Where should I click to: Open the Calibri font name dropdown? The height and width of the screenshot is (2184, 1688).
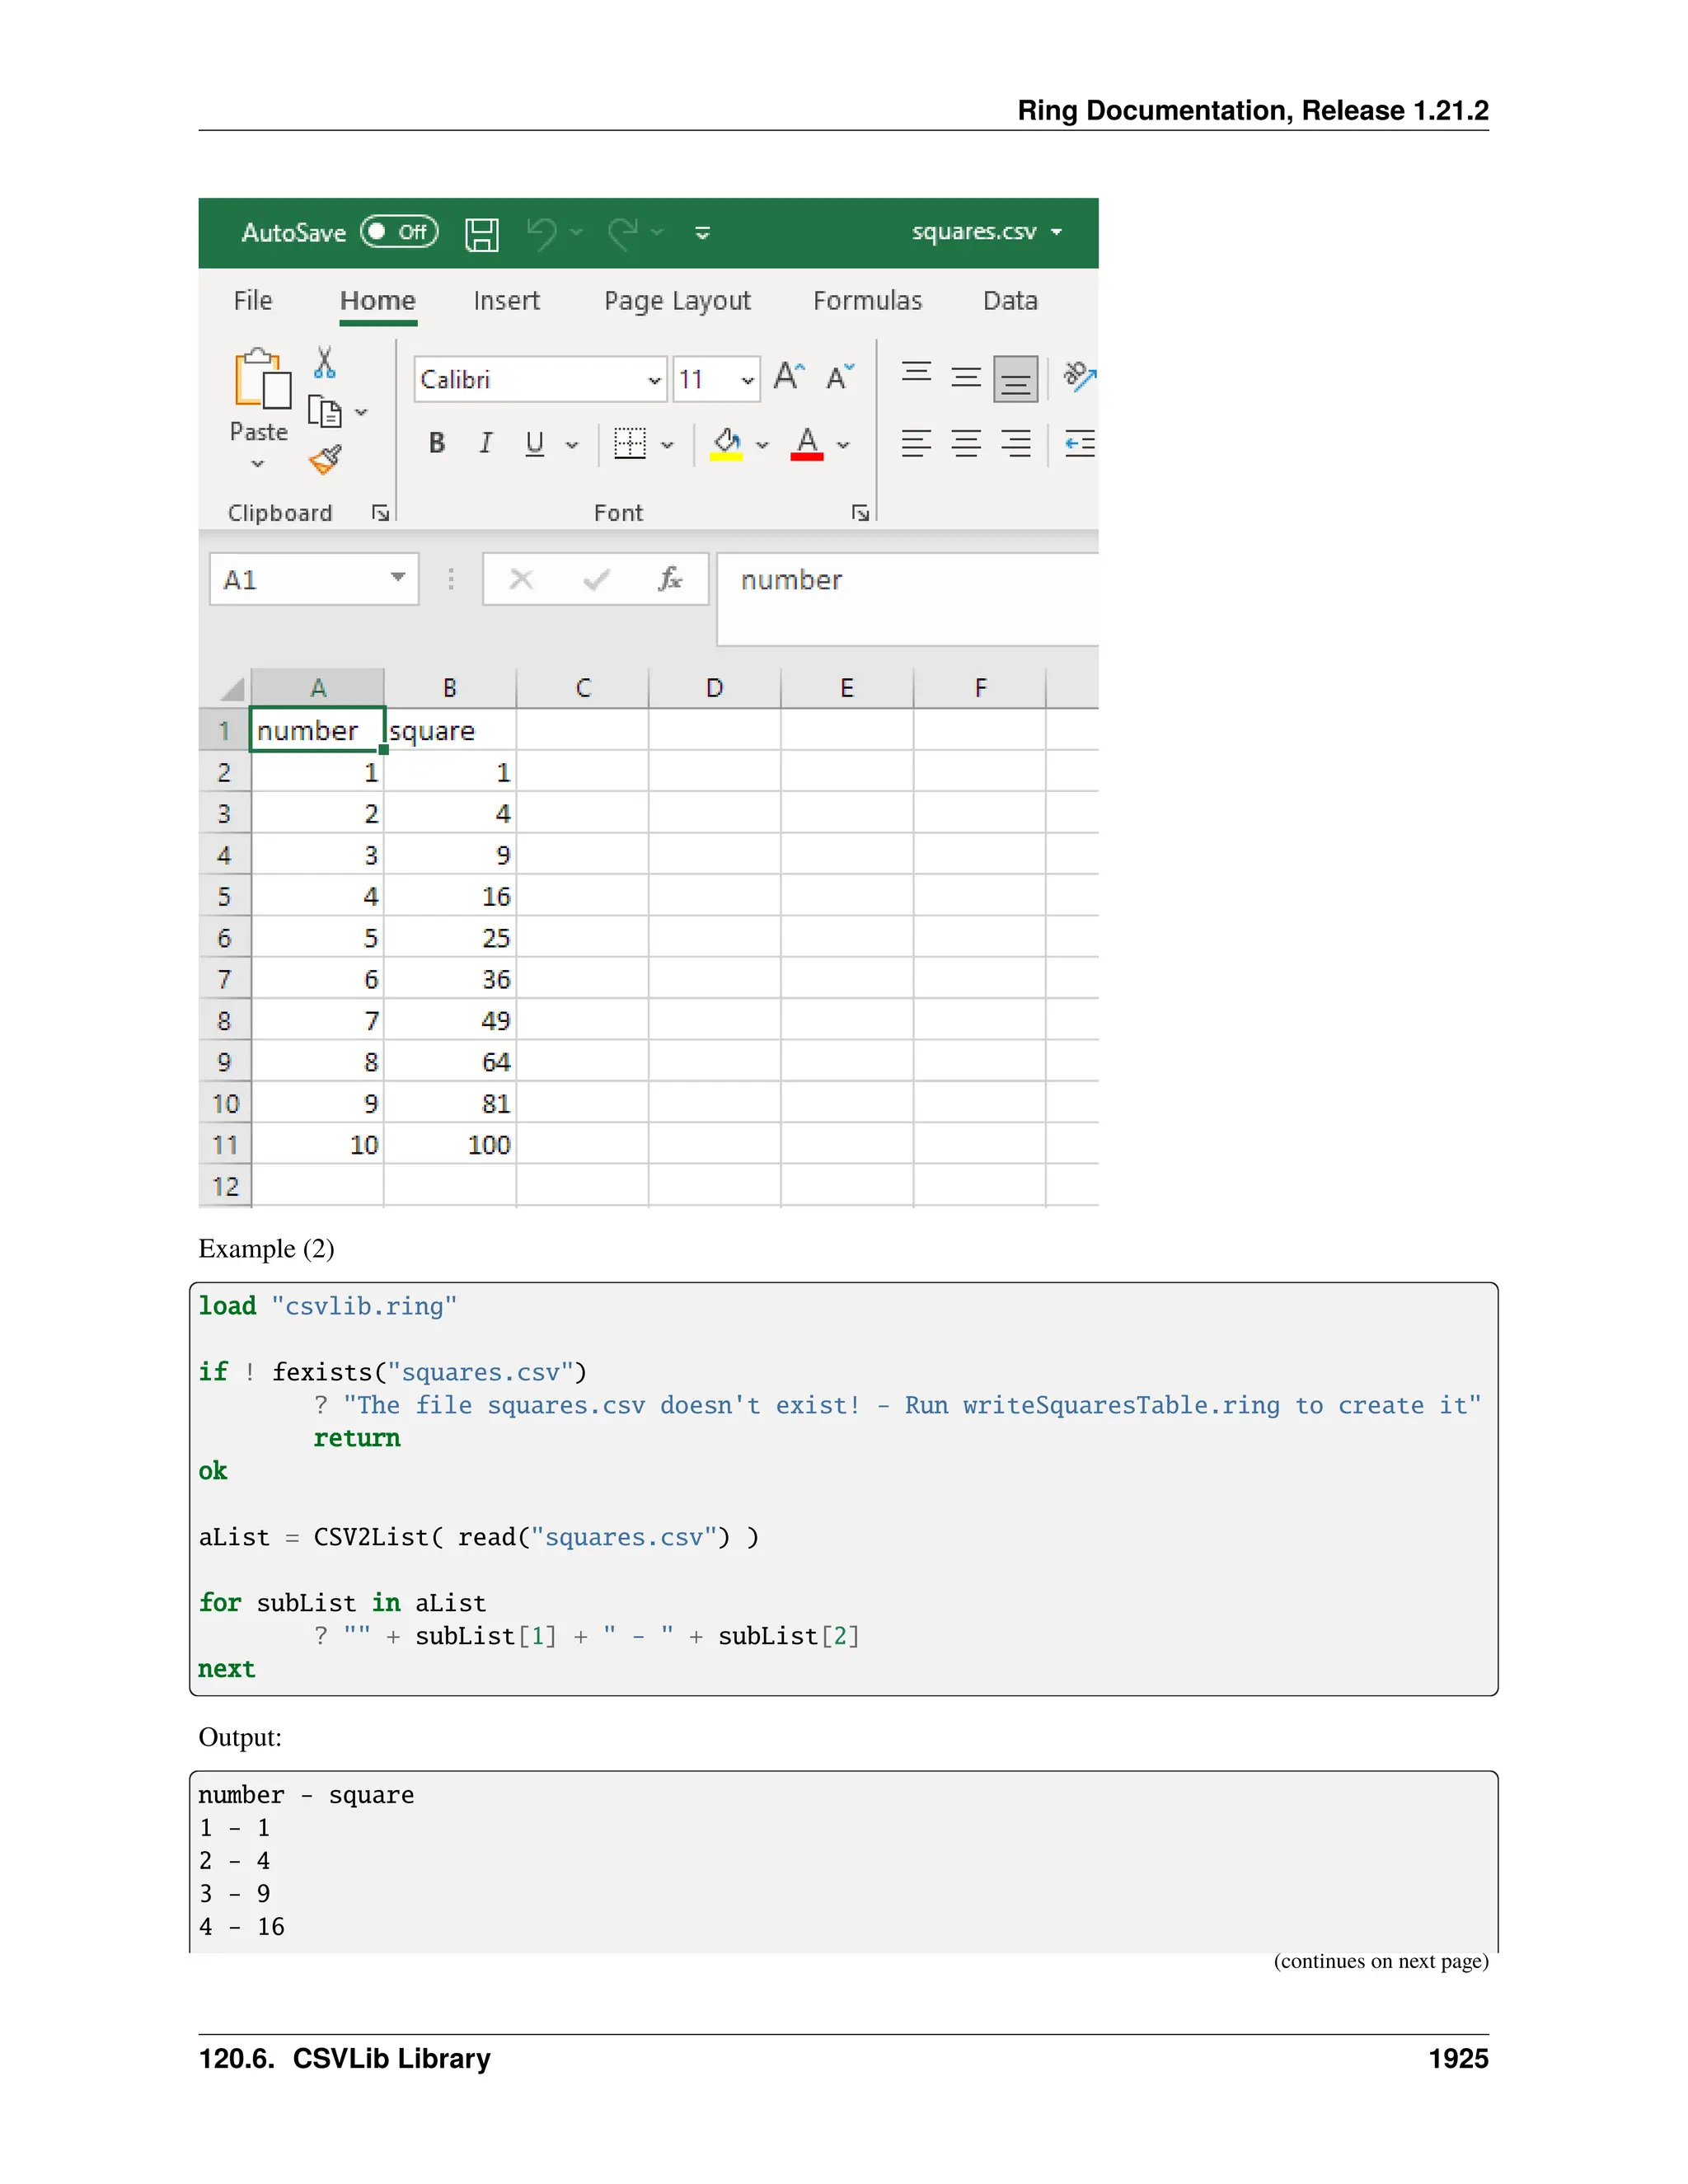coord(654,381)
